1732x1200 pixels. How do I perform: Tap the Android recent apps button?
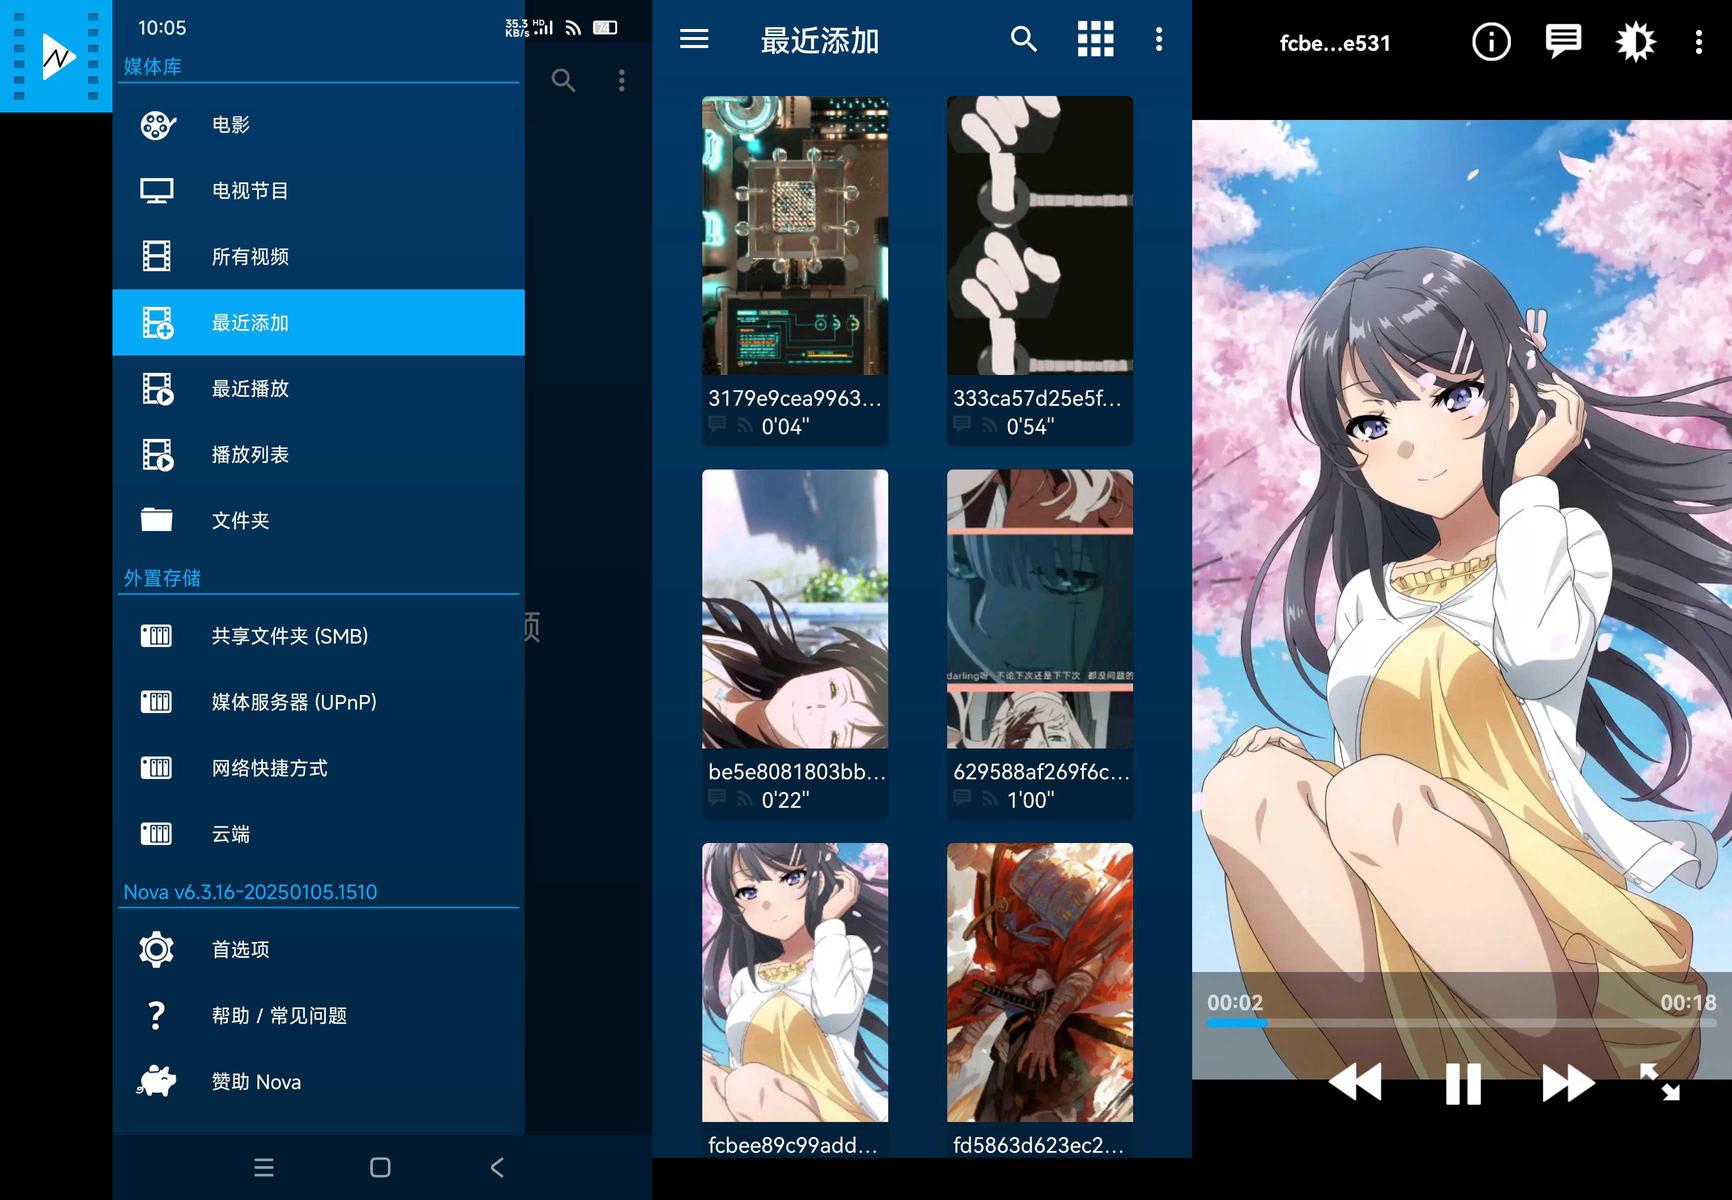264,1167
